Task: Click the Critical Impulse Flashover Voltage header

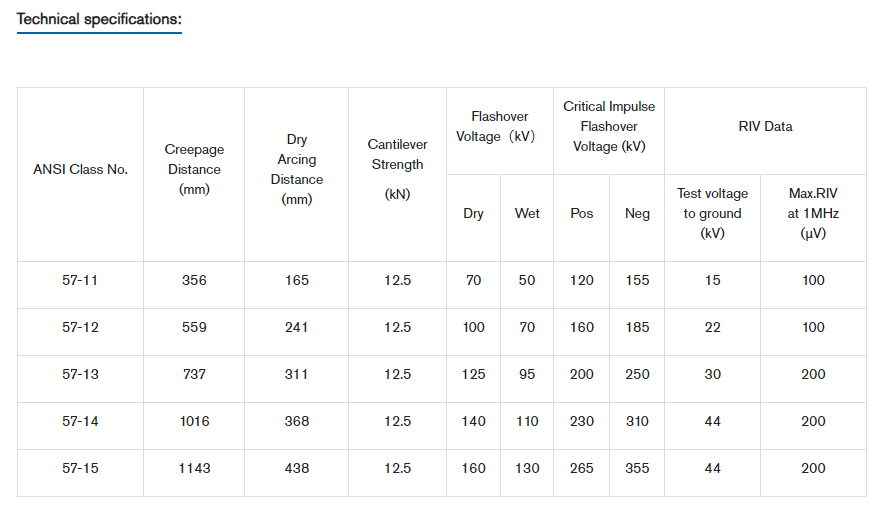Action: [609, 127]
